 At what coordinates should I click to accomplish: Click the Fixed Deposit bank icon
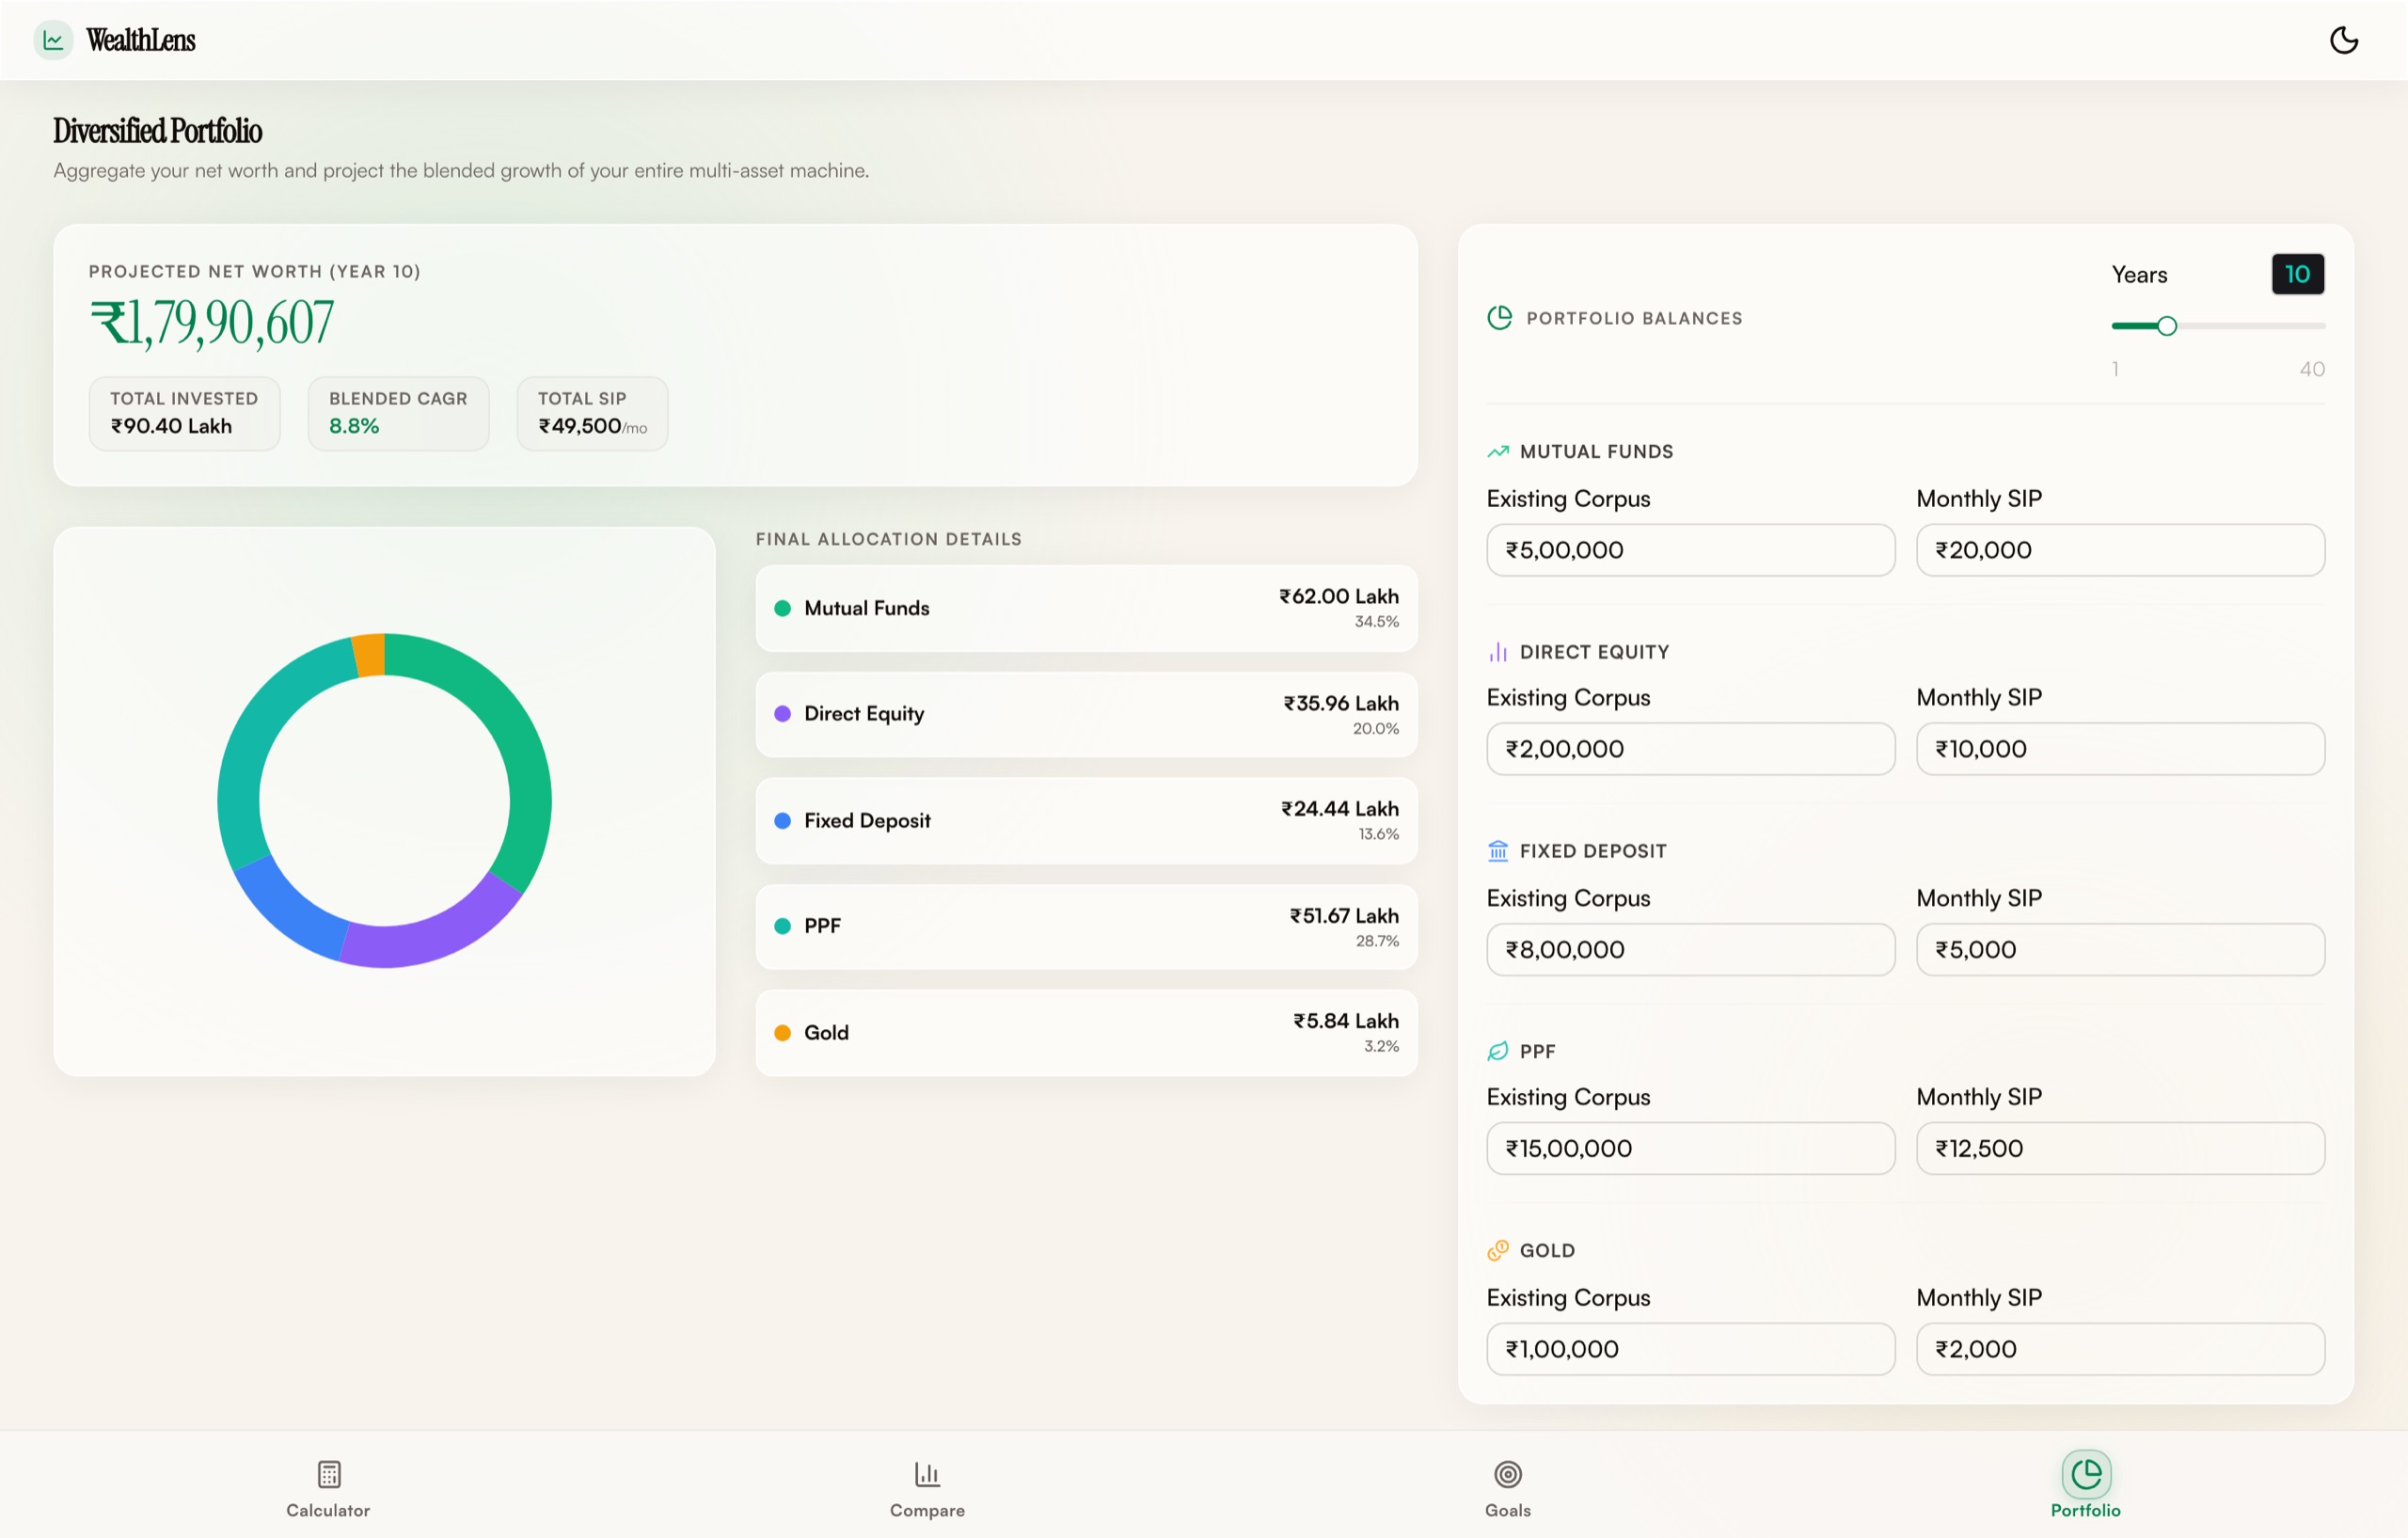click(1497, 851)
